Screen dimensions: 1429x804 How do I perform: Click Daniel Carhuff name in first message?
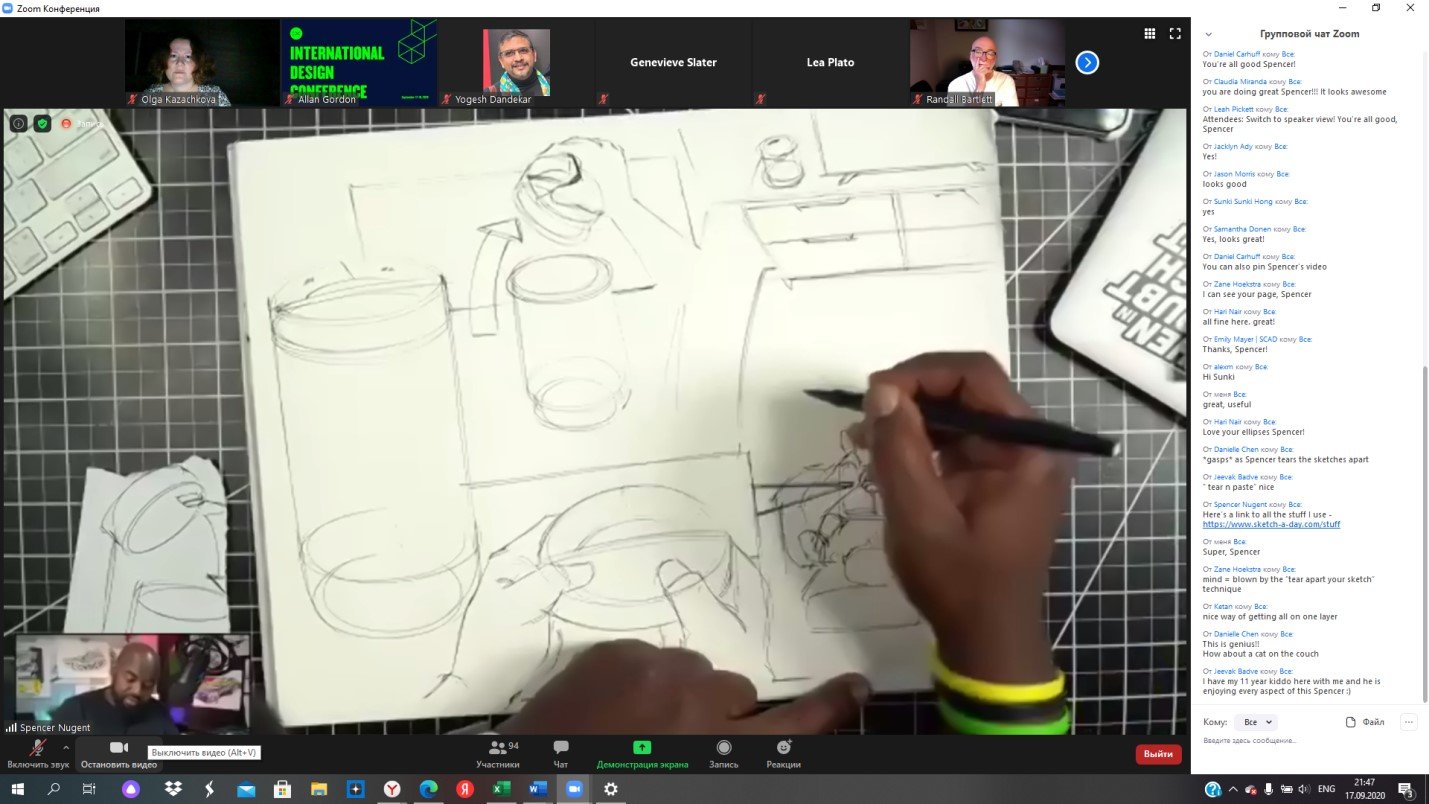point(1238,54)
